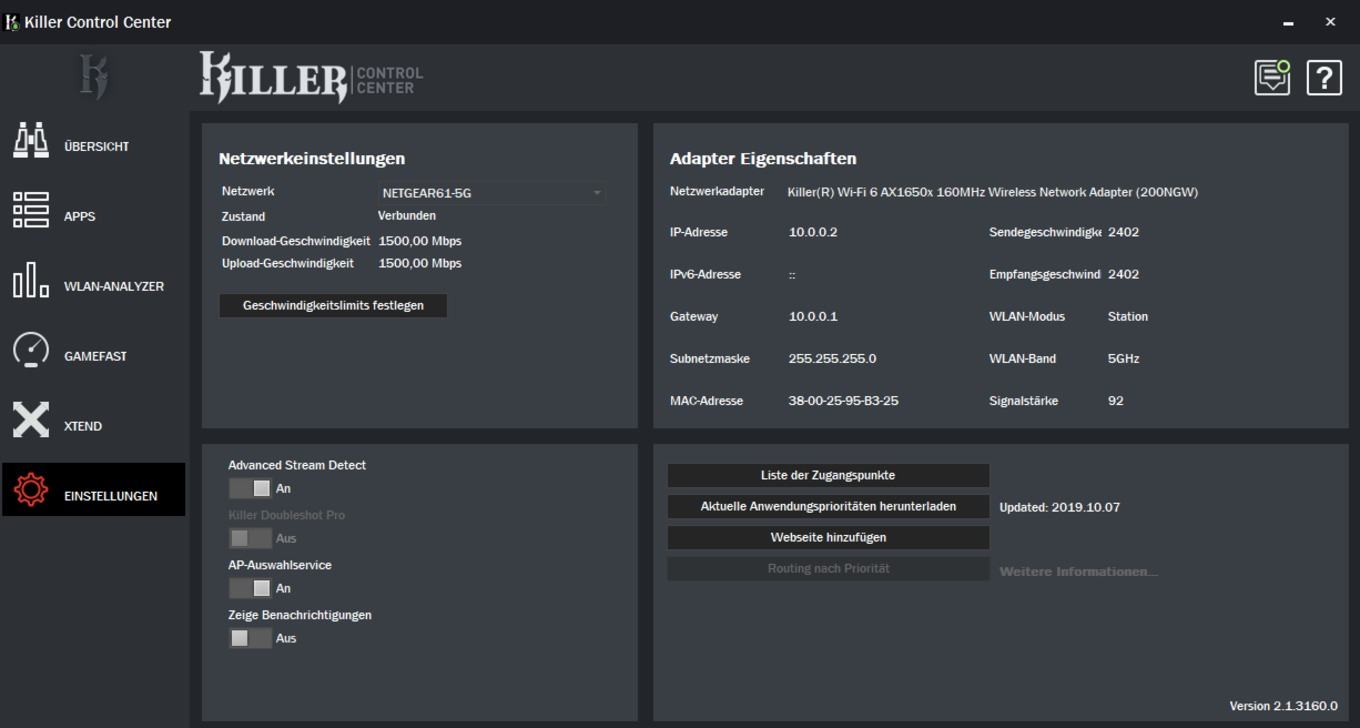Click the Killer K logo in sidebar
This screenshot has width=1360, height=728.
pos(93,77)
